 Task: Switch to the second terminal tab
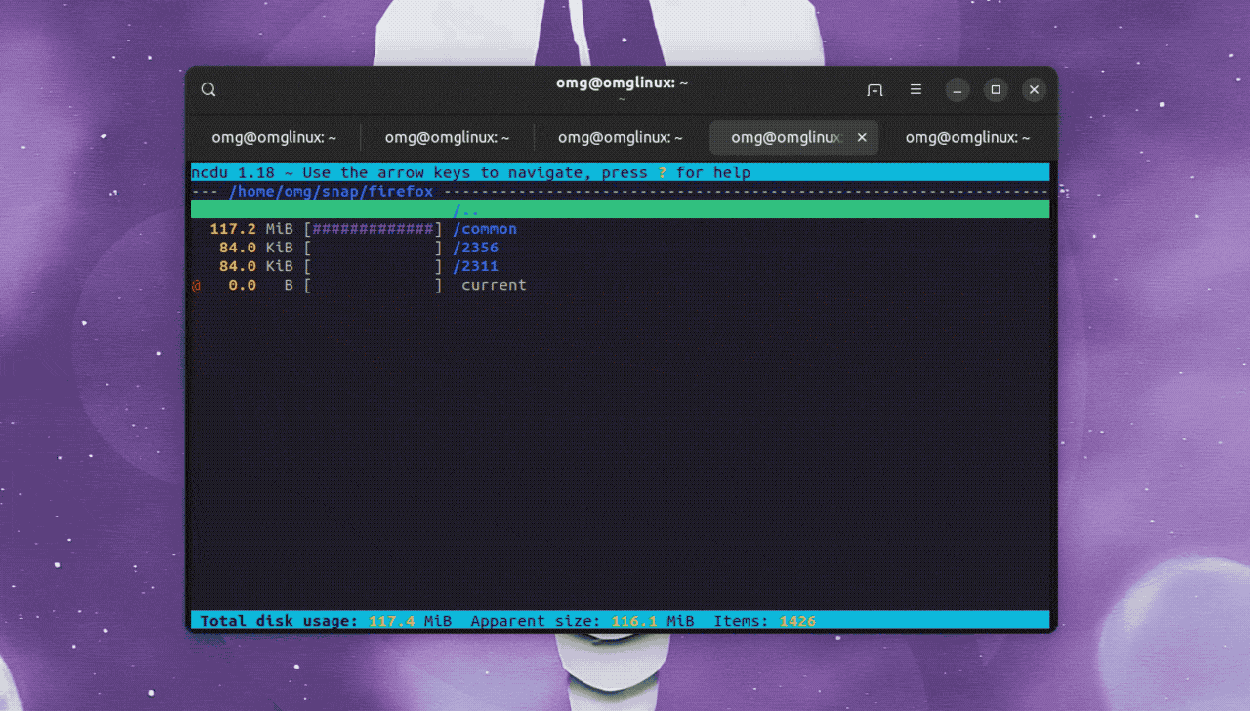447,138
